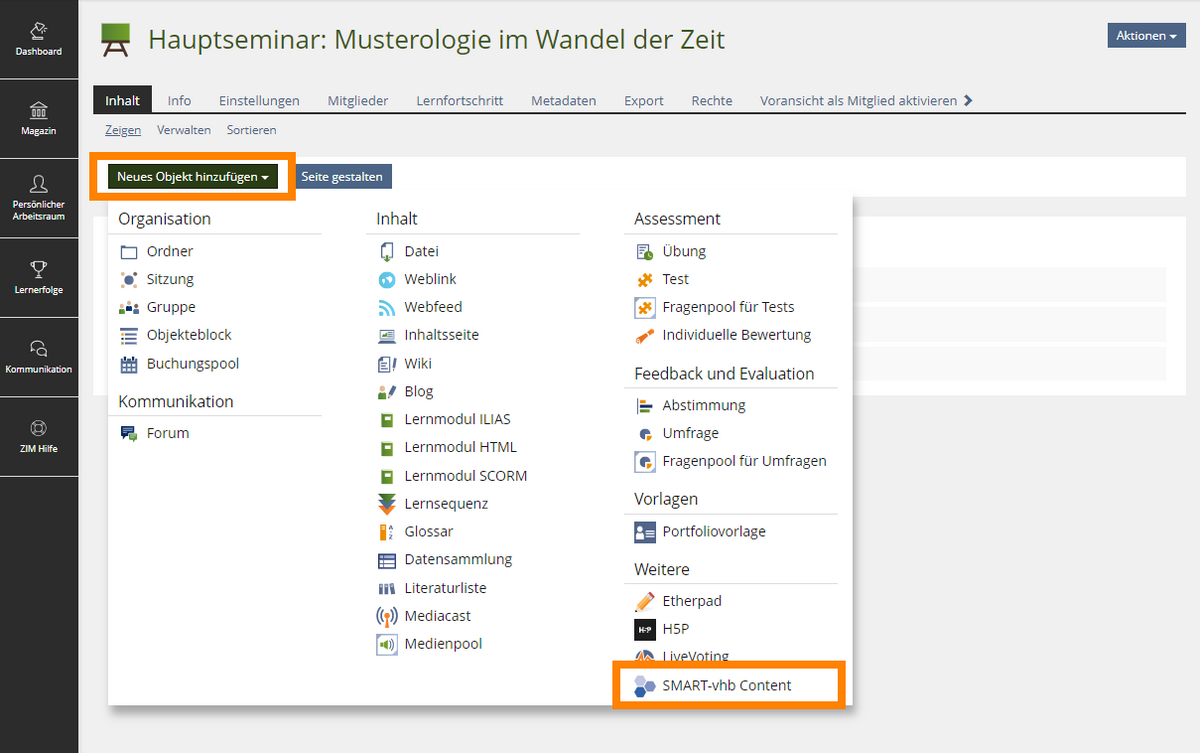
Task: Open the Export tab
Action: click(x=644, y=101)
